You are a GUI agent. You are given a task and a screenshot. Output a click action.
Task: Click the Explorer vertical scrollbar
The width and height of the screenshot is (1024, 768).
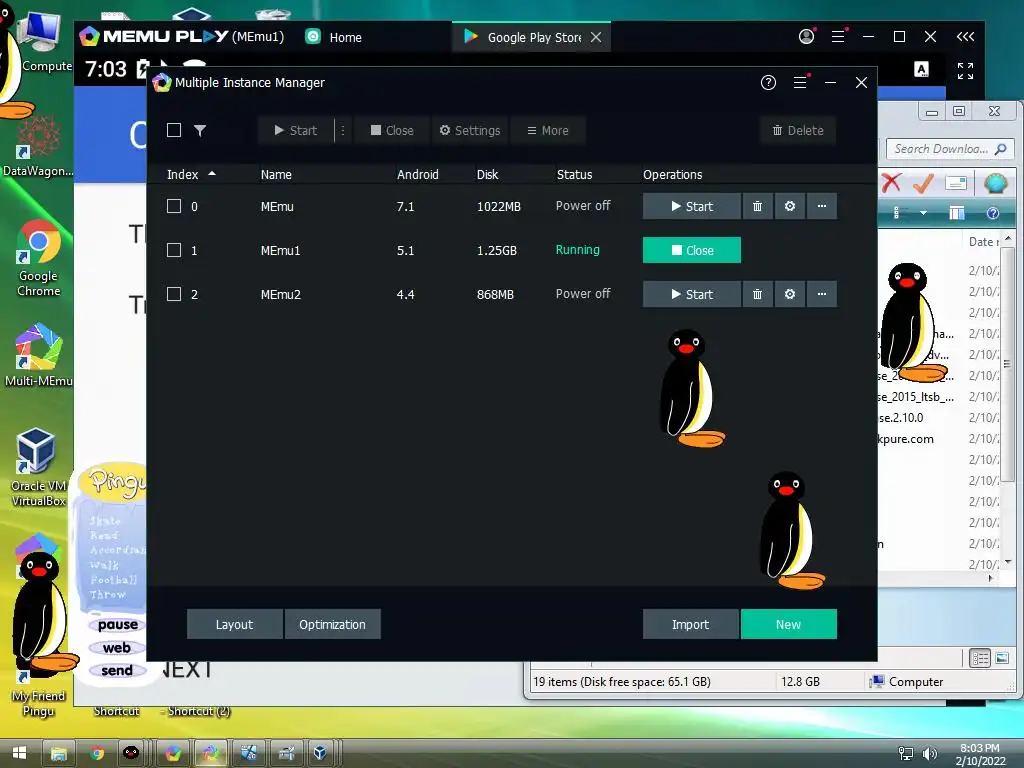coord(1008,363)
